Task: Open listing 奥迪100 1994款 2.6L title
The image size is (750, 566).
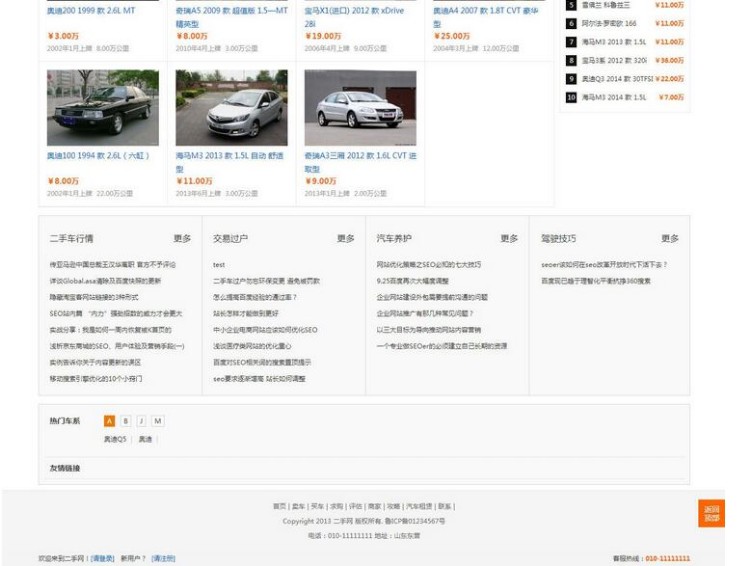Action: (99, 155)
